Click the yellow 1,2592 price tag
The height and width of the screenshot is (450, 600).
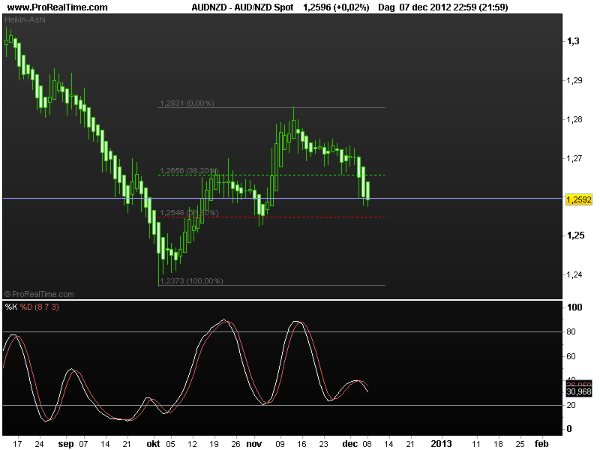tap(579, 199)
